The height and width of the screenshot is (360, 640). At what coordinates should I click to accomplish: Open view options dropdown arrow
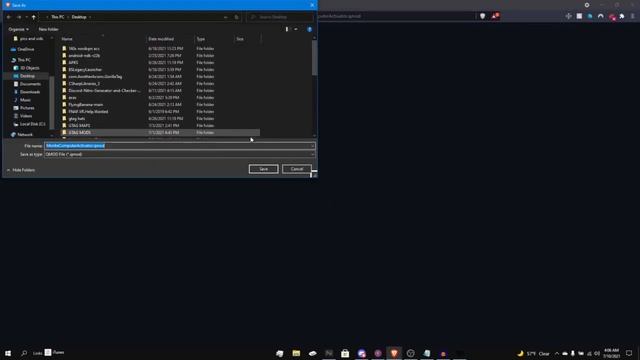pos(296,29)
